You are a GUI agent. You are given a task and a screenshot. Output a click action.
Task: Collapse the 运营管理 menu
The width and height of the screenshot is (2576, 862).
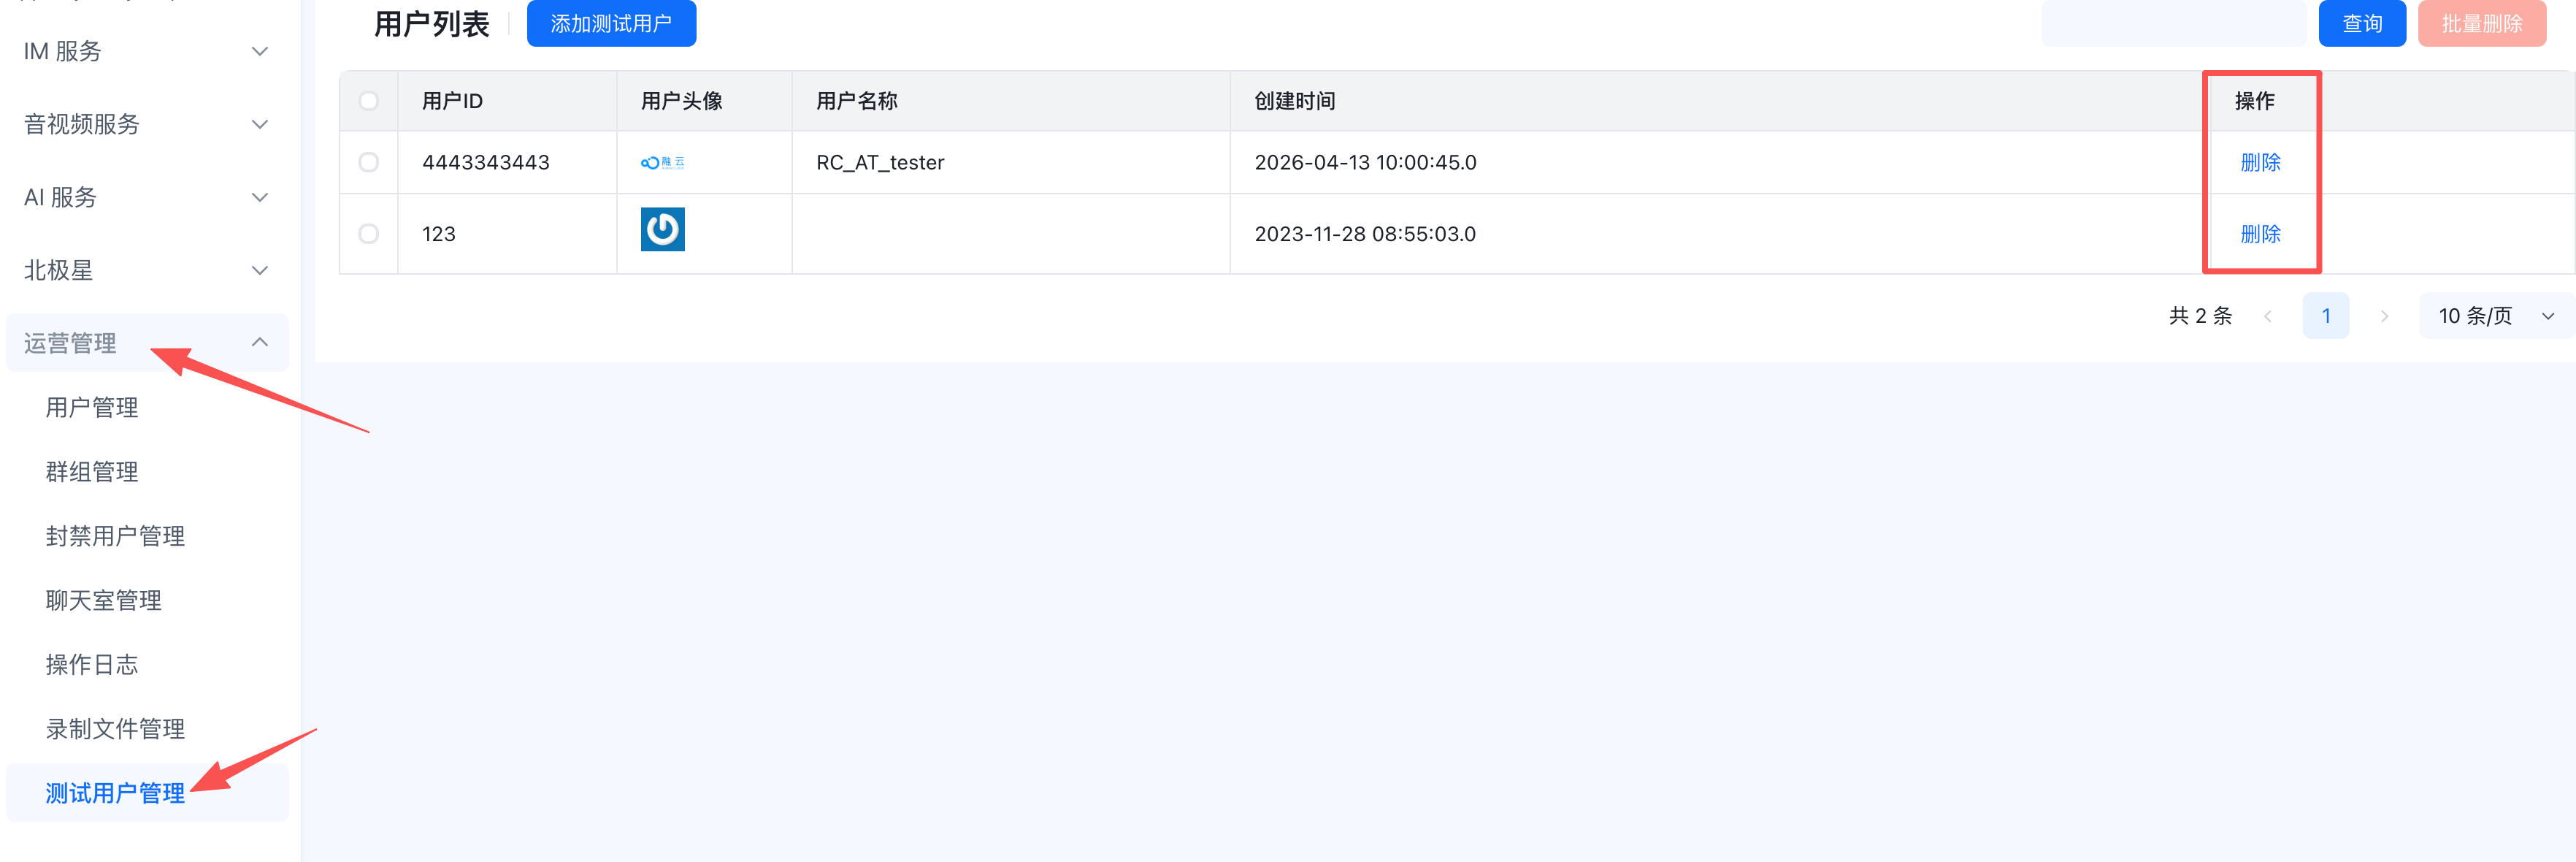147,343
